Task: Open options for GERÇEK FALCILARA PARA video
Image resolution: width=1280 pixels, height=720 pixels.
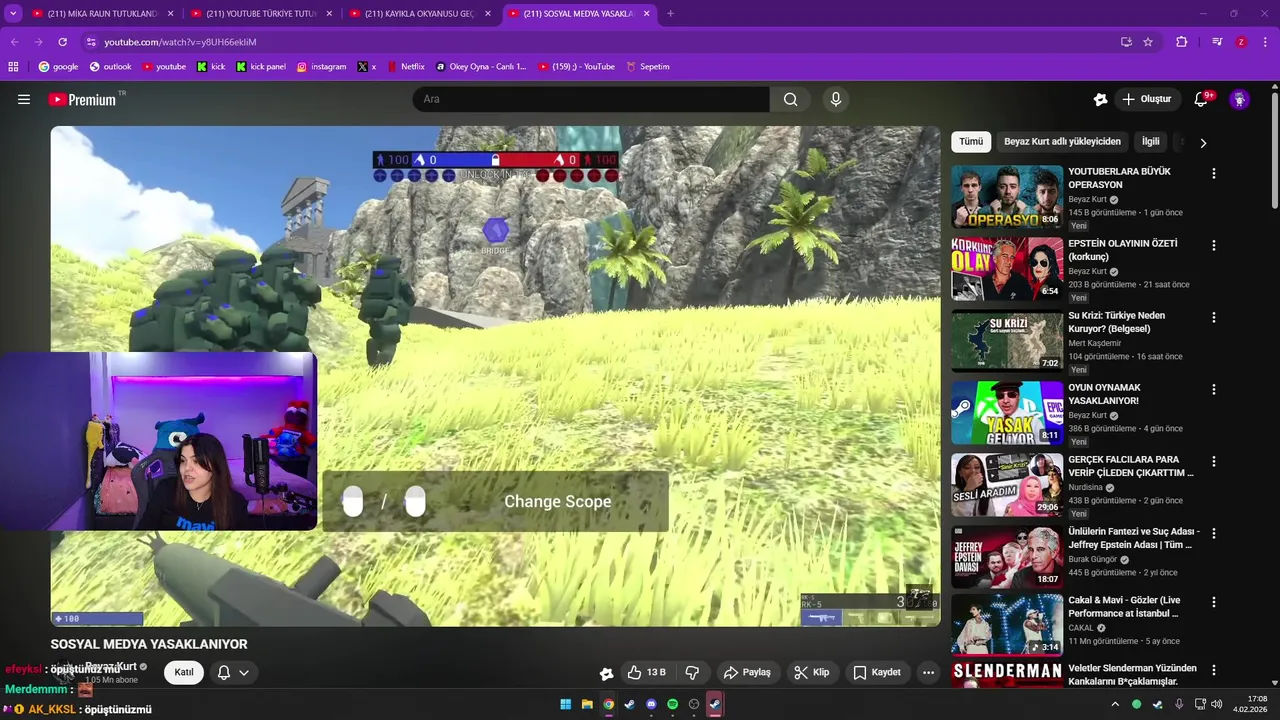Action: (1214, 461)
